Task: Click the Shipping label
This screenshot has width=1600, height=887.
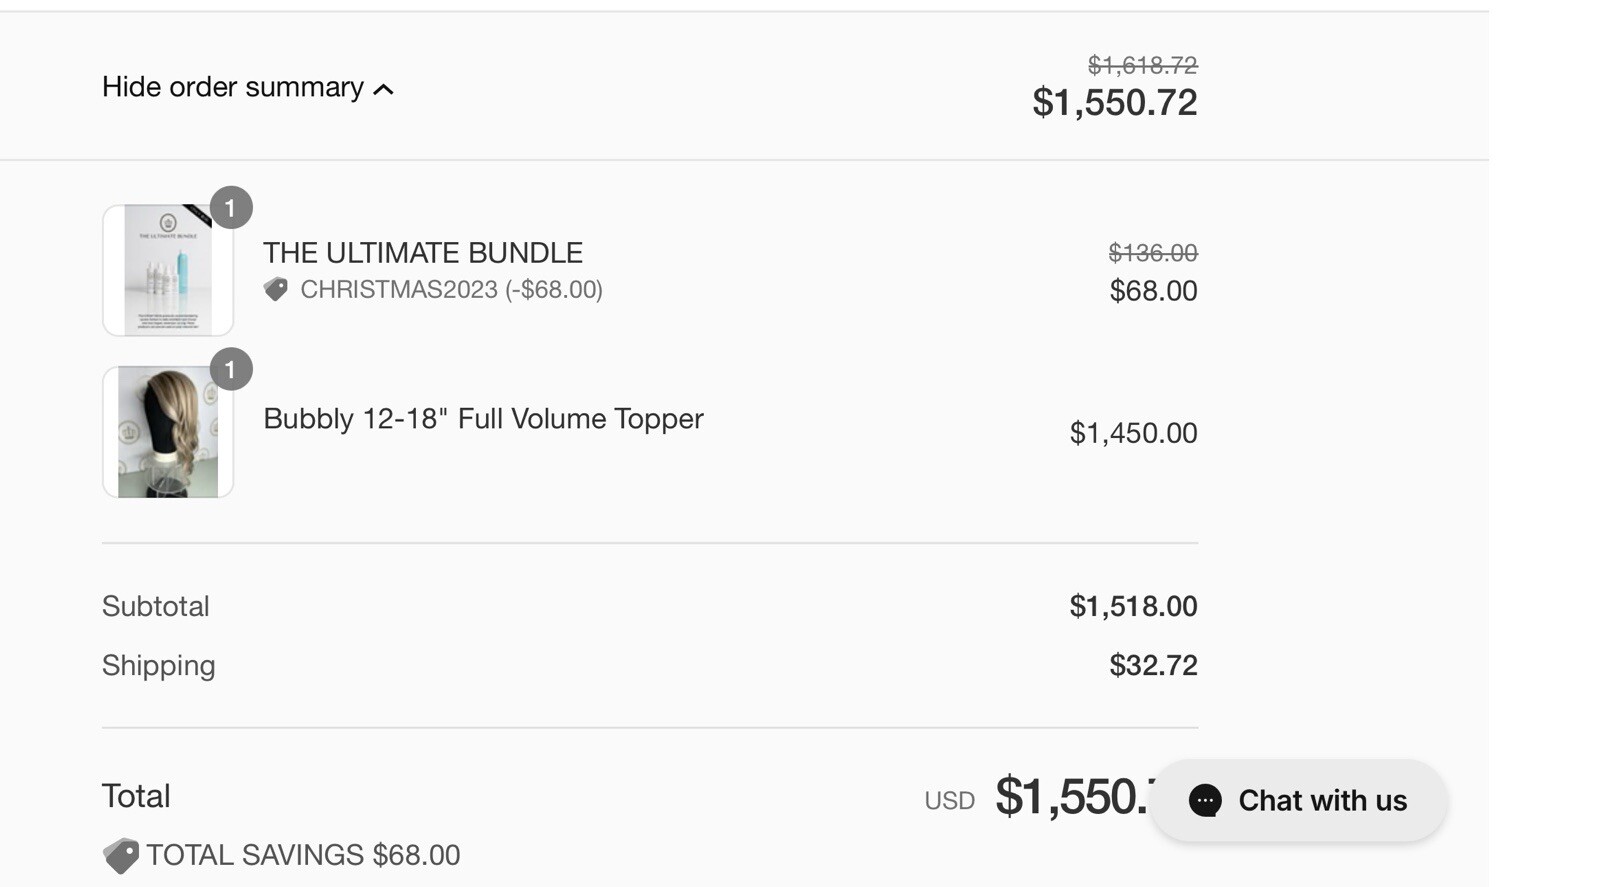Action: (x=159, y=666)
